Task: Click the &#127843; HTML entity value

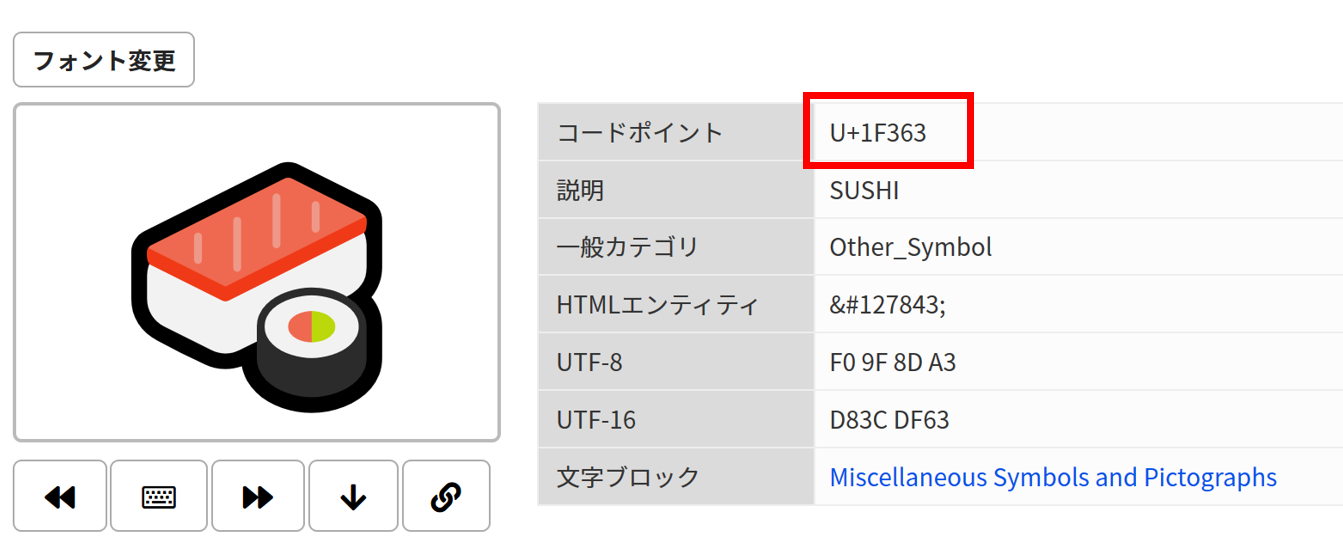Action: click(888, 305)
